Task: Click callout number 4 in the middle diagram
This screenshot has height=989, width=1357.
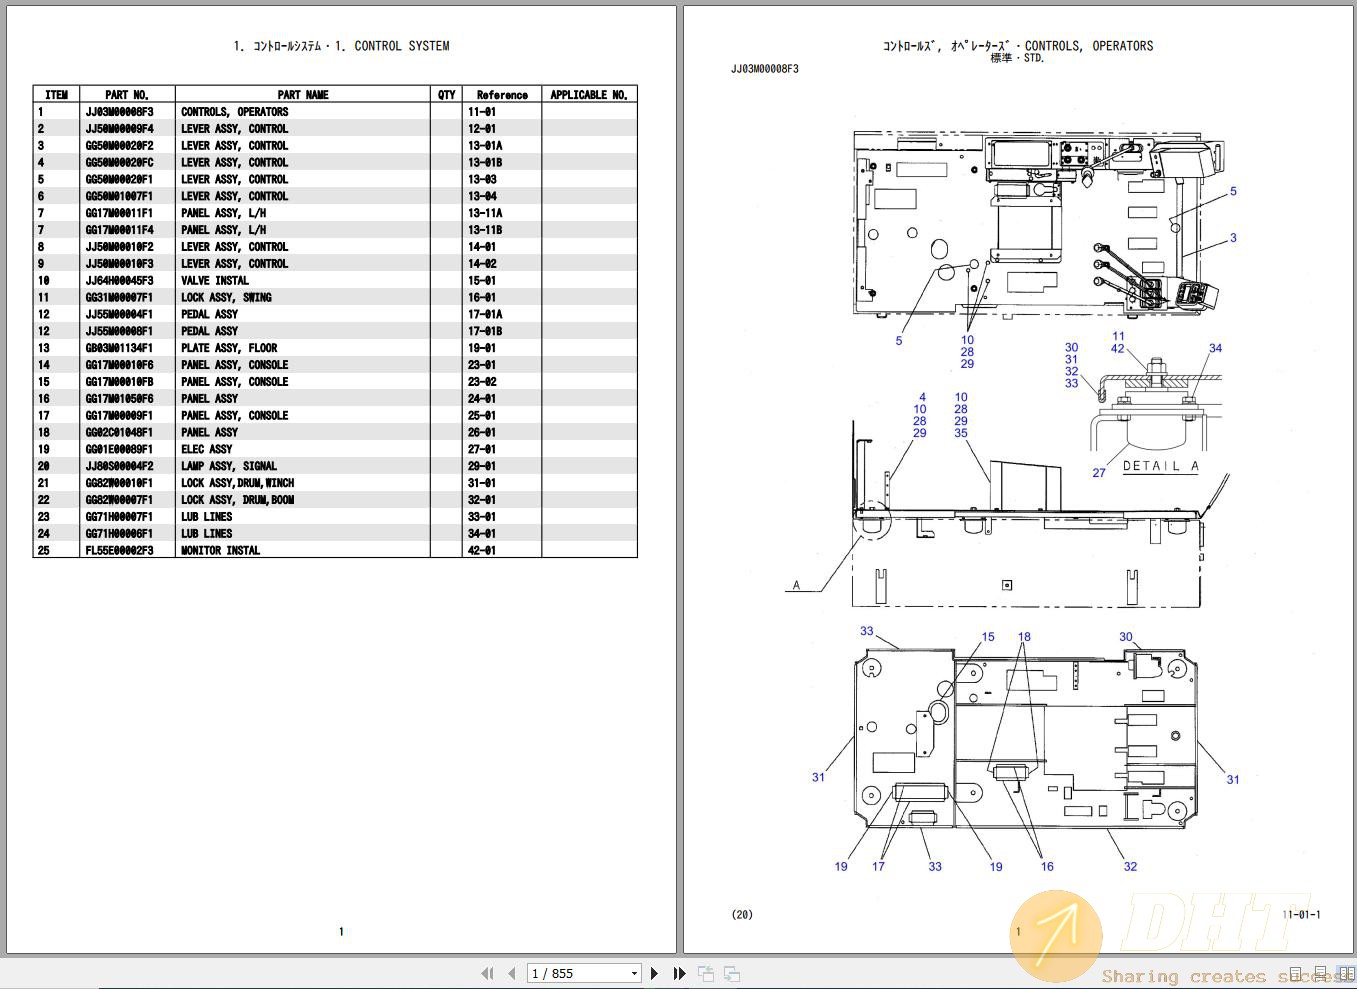Action: [x=922, y=397]
